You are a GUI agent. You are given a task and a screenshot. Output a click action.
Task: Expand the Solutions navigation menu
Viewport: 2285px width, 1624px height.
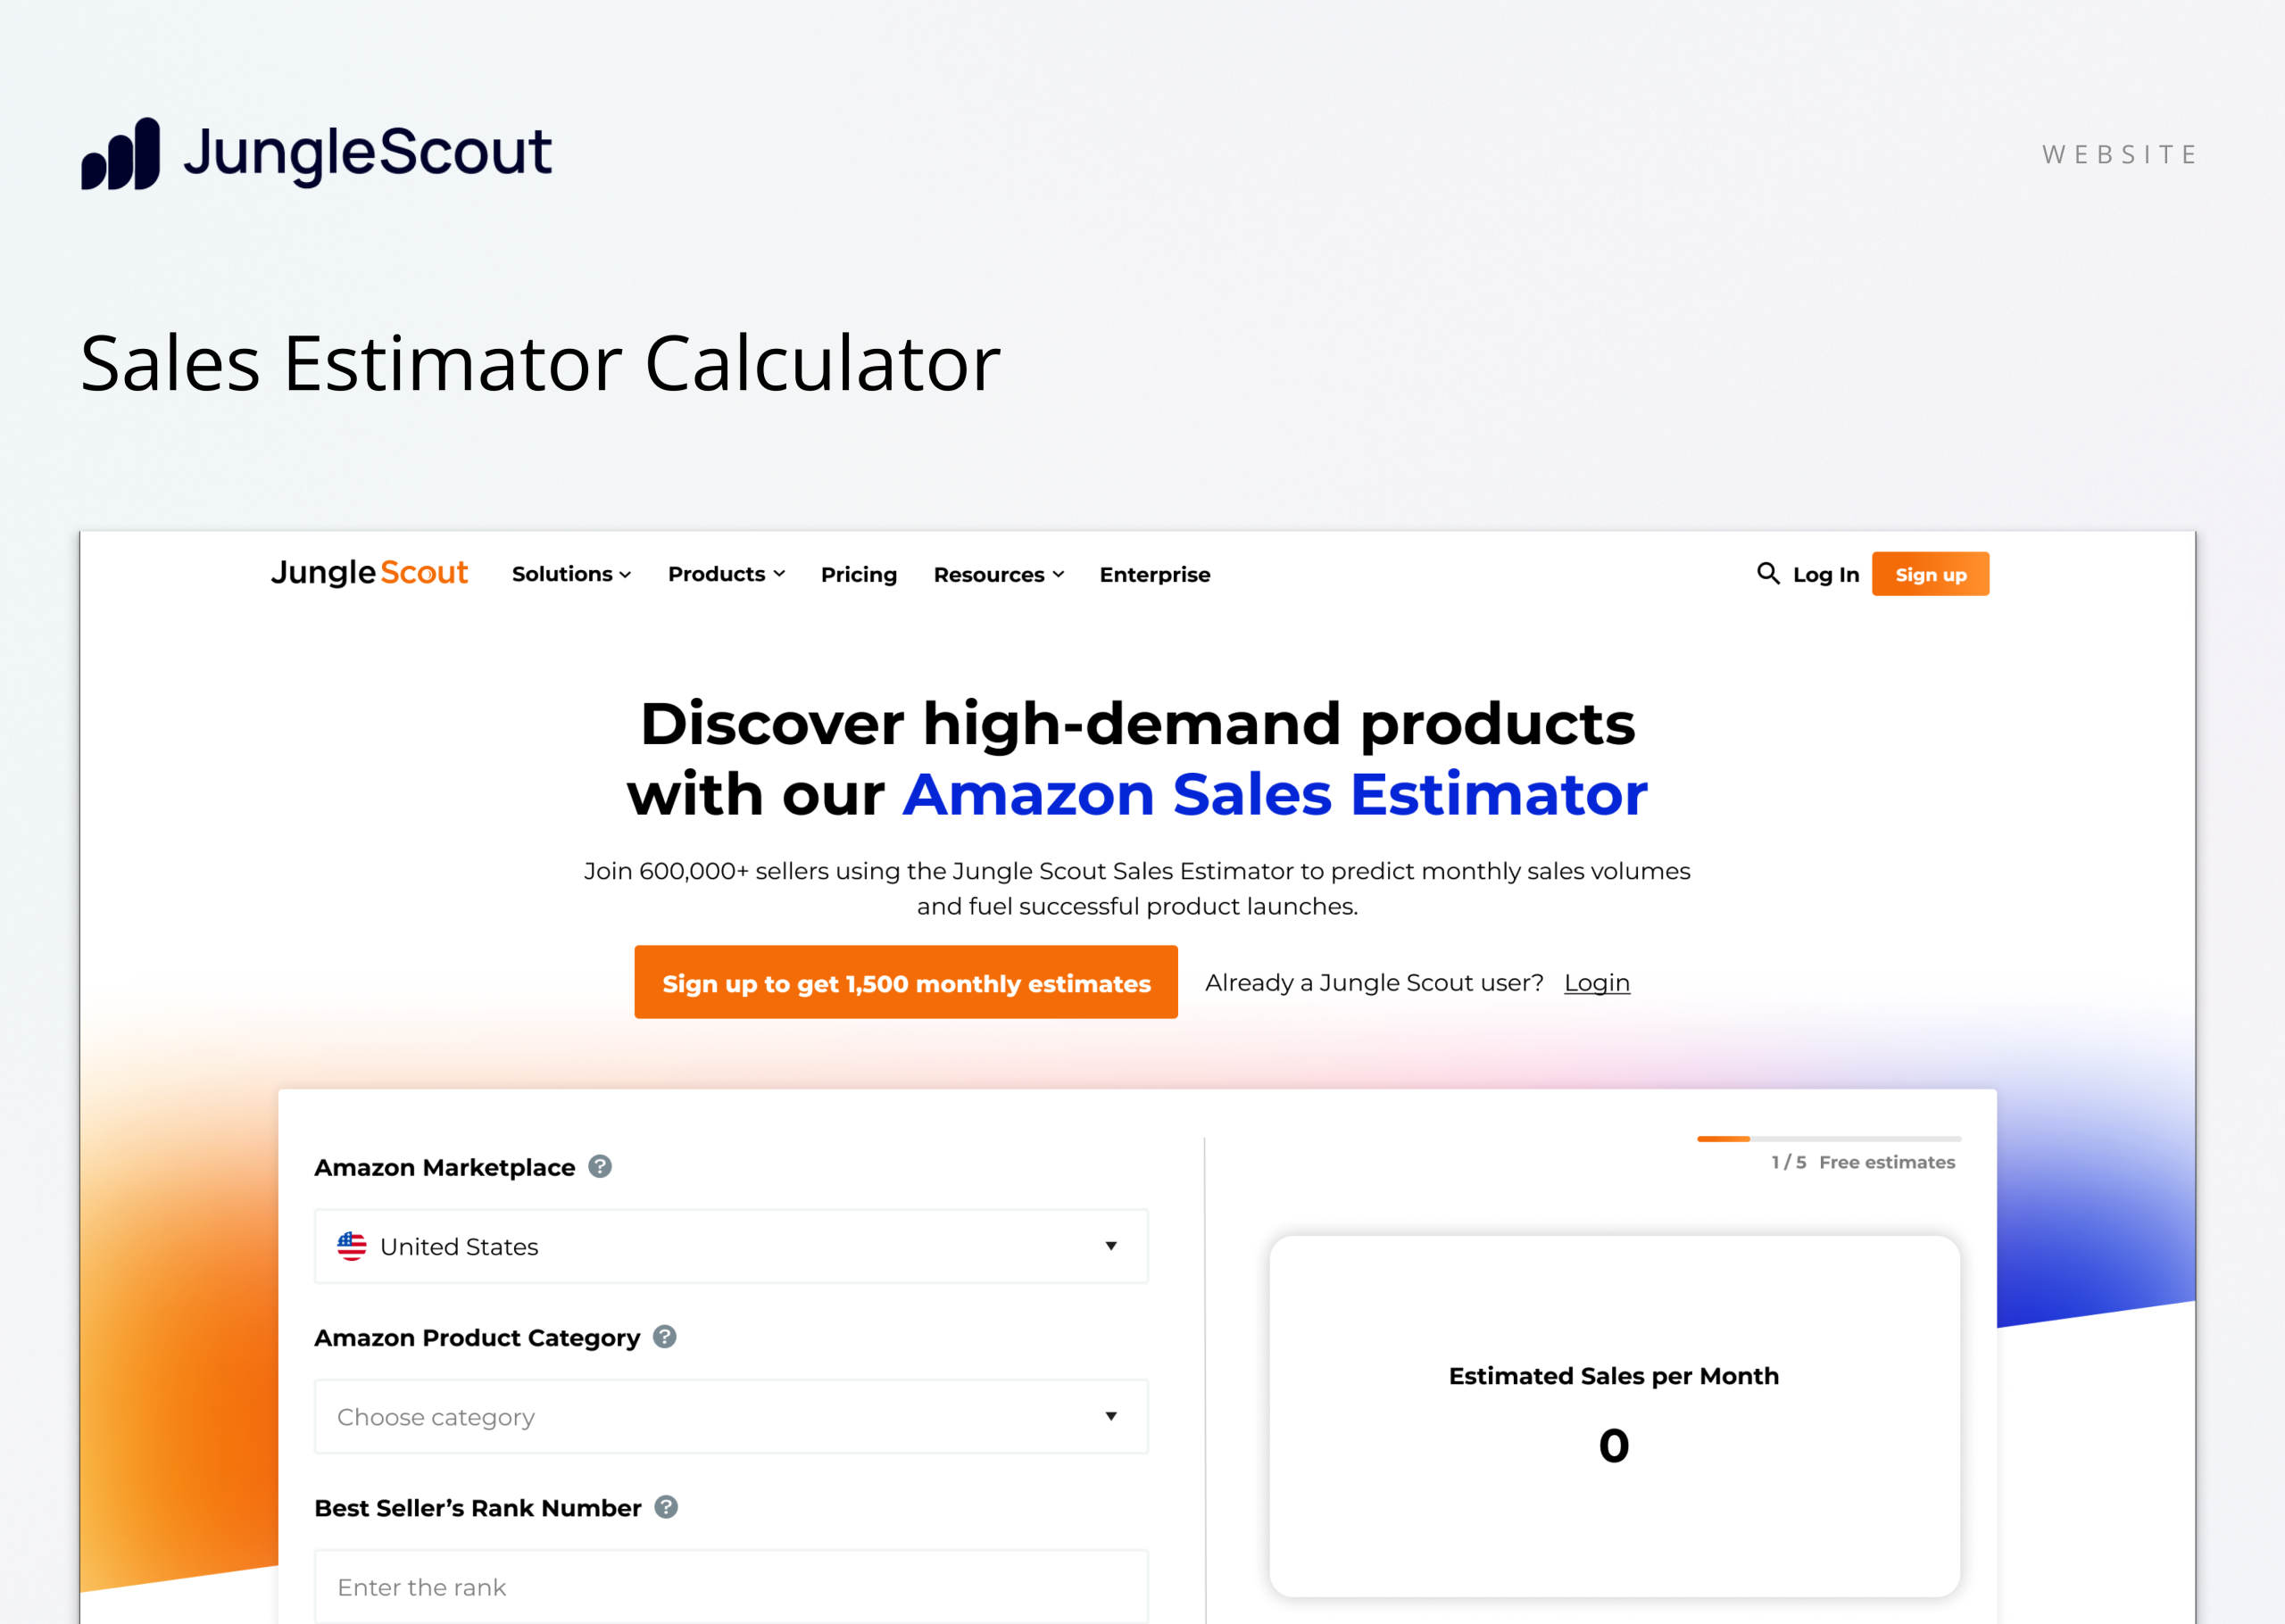[571, 574]
